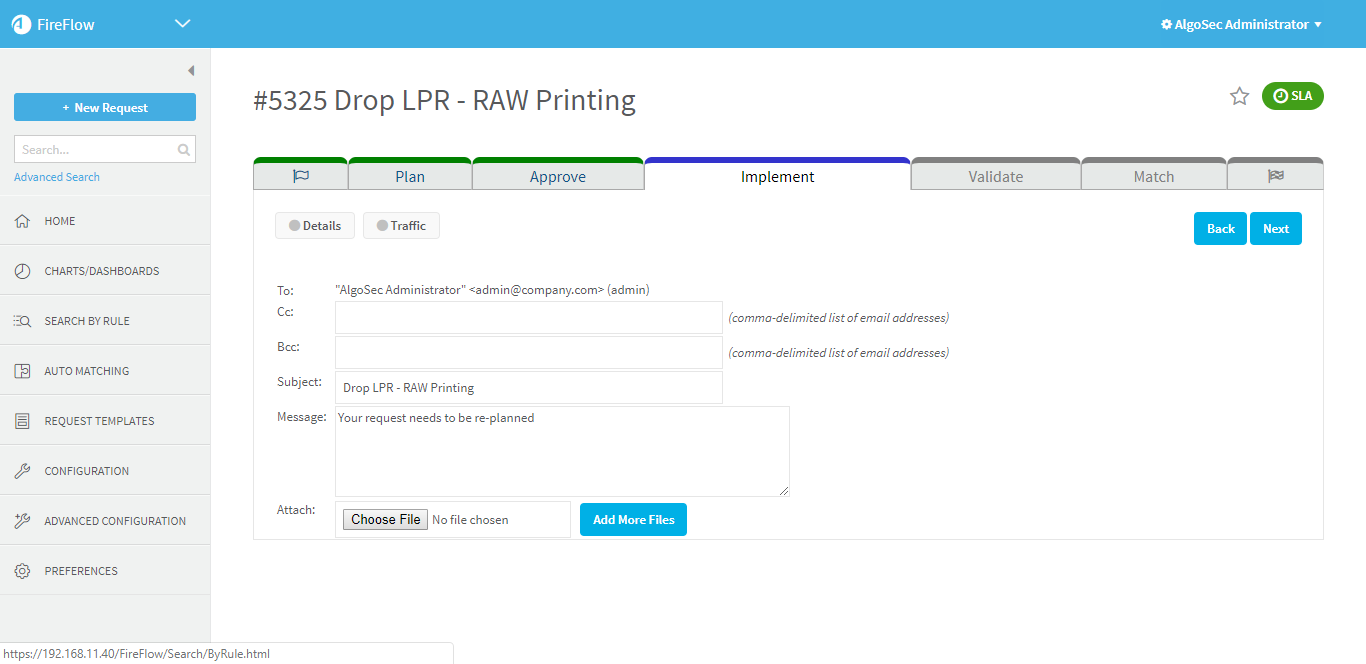Toggle the Traffic section
This screenshot has height=664, width=1366.
(x=401, y=226)
